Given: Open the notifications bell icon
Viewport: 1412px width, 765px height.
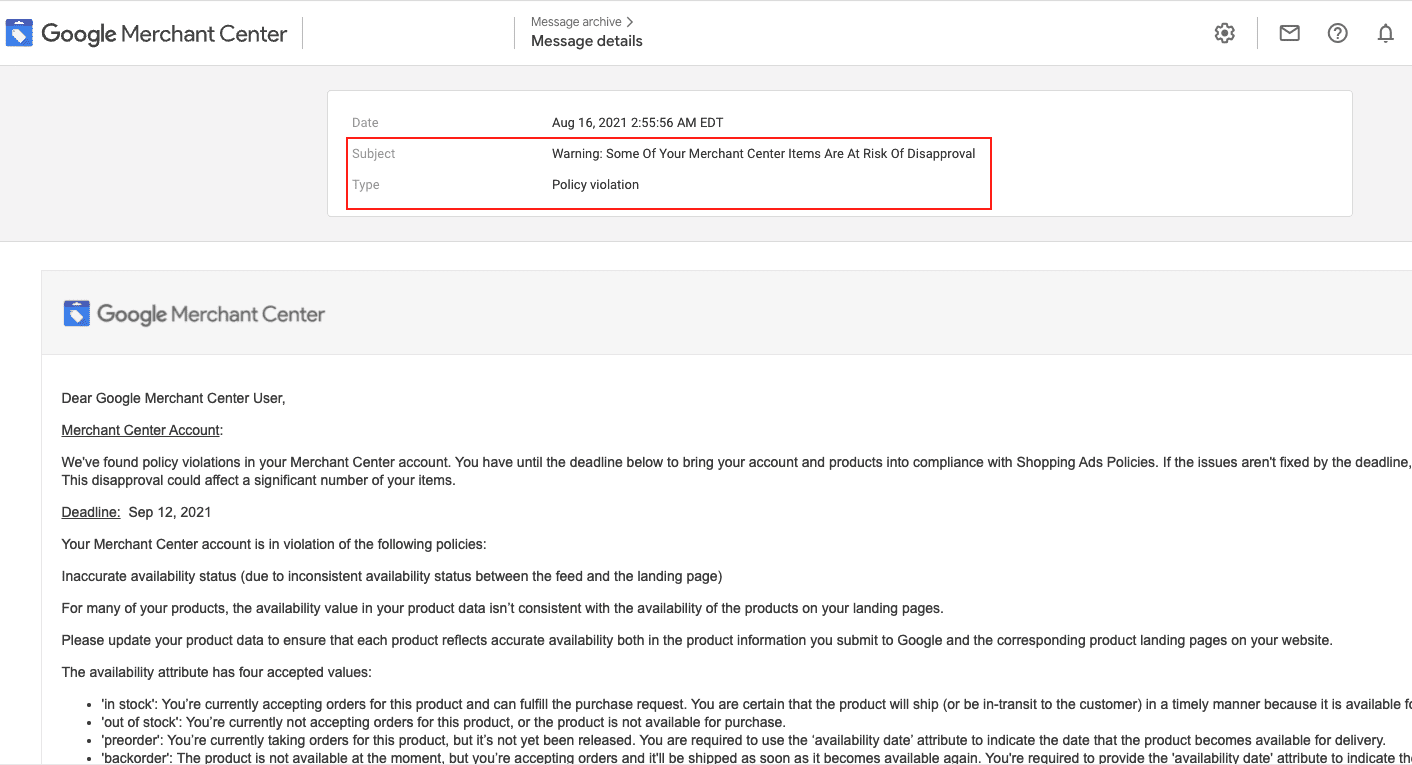Looking at the screenshot, I should pos(1385,33).
